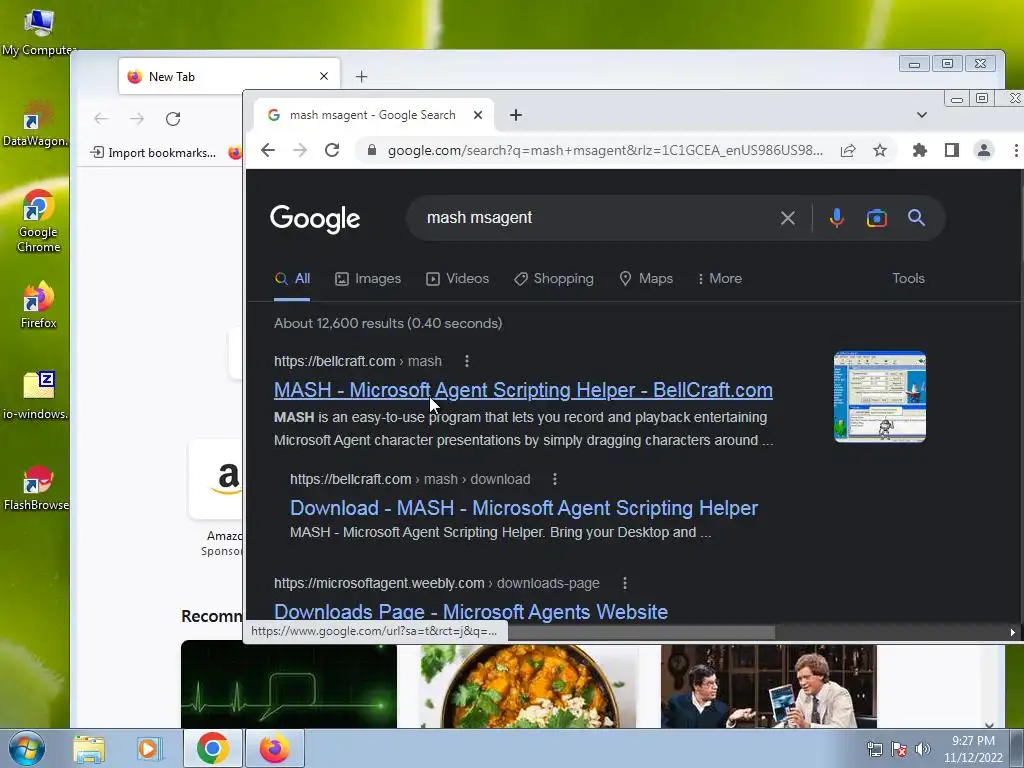Image resolution: width=1024 pixels, height=768 pixels.
Task: Open Windows Explorer from the taskbar
Action: pos(89,749)
